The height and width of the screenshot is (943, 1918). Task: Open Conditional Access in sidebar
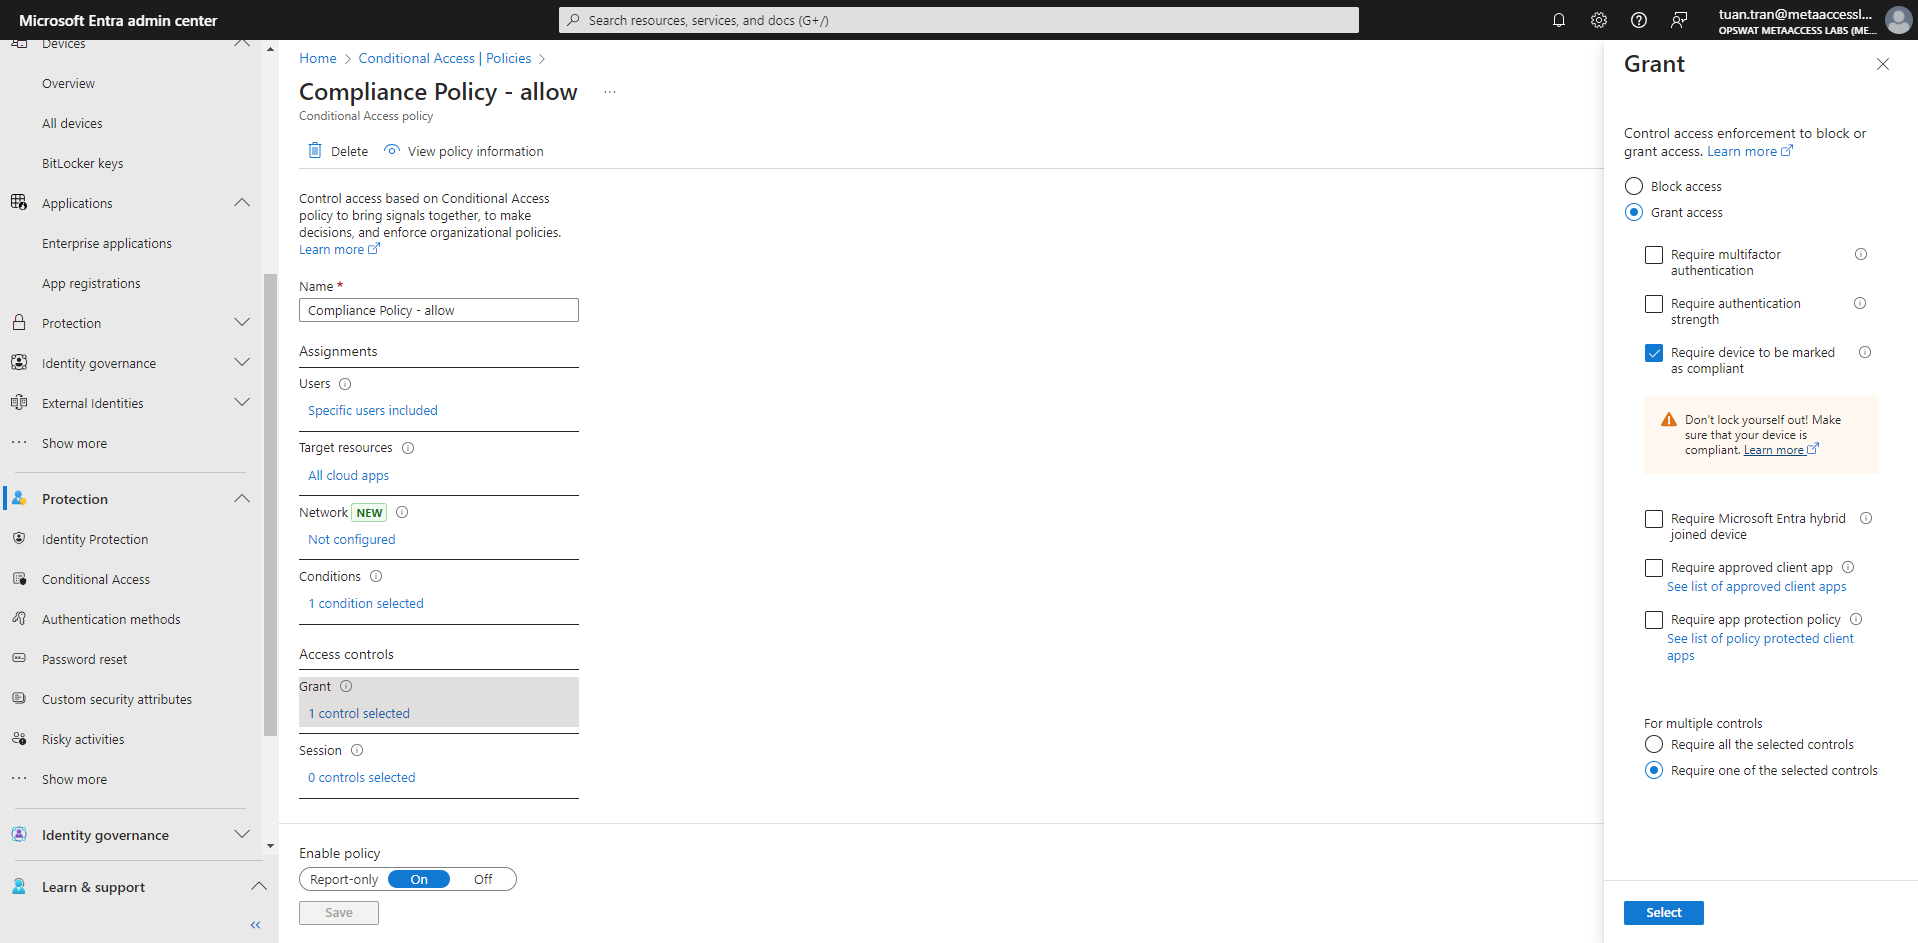point(96,579)
